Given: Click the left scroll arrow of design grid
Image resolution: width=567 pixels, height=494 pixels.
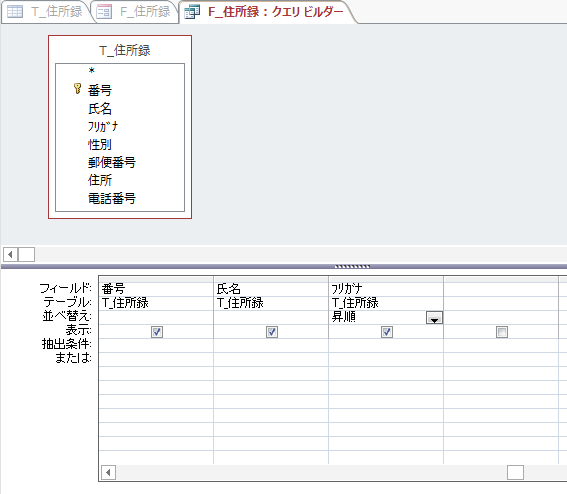Looking at the screenshot, I should pyautogui.click(x=108, y=472).
